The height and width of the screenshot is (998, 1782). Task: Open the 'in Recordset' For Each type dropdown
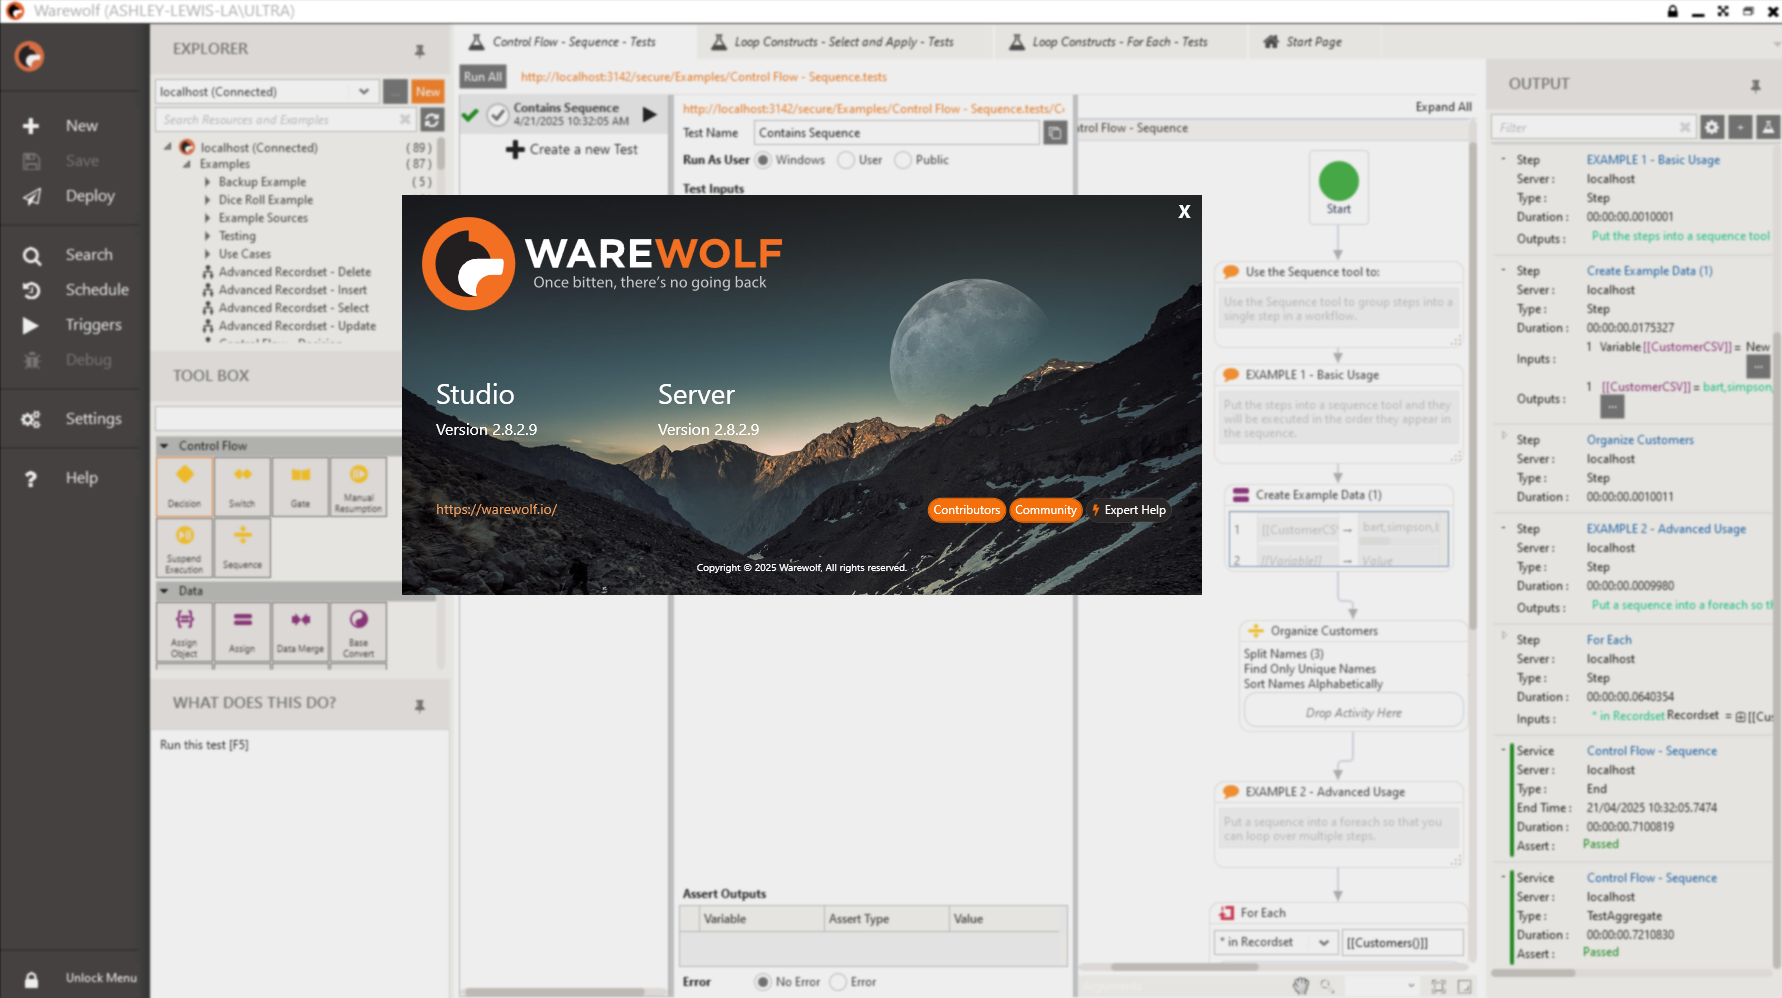point(1275,942)
